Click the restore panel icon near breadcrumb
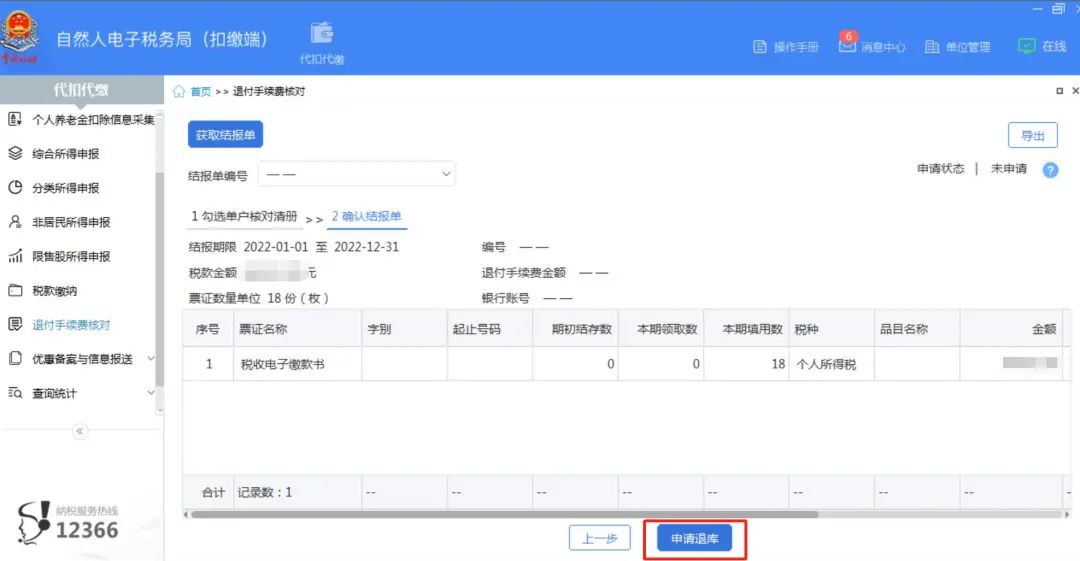The image size is (1080, 561). [x=1059, y=91]
